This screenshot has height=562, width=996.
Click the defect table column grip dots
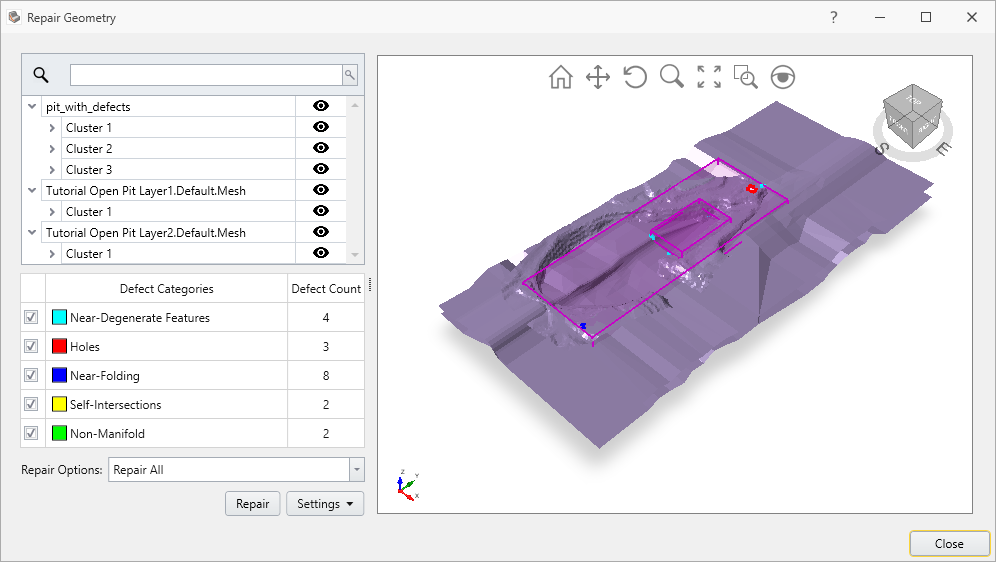coord(370,284)
